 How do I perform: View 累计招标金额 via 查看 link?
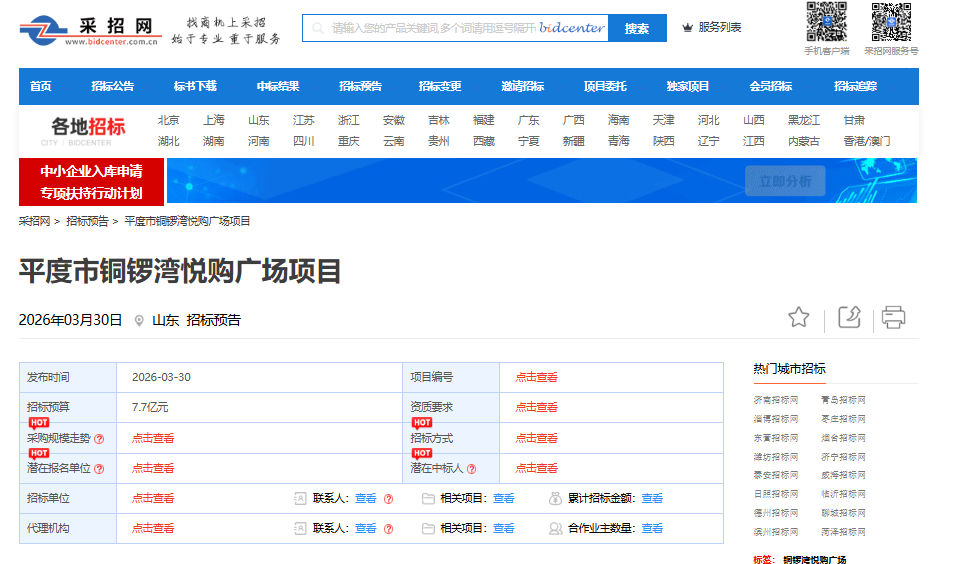[652, 499]
